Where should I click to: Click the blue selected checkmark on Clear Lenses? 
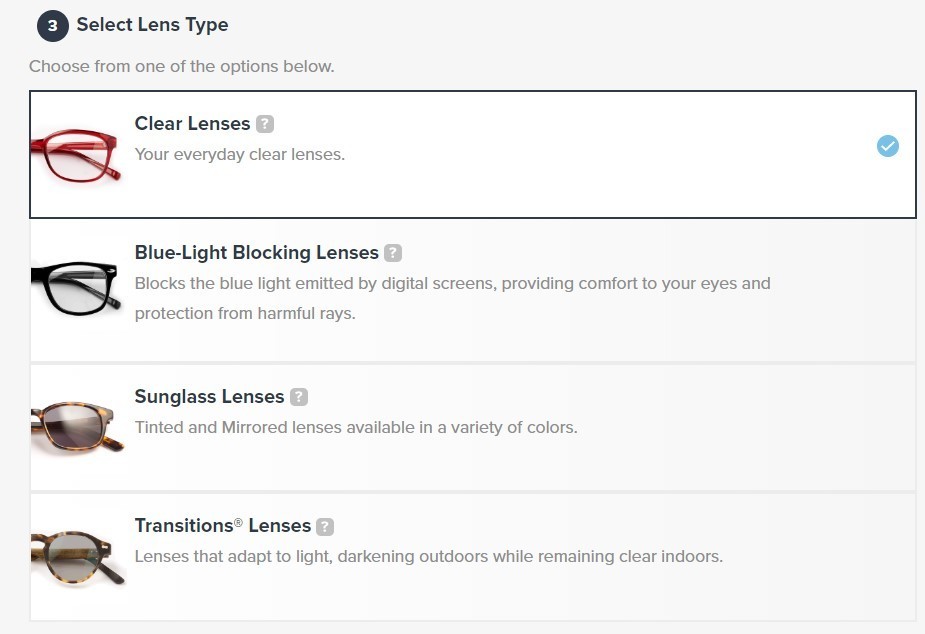887,146
